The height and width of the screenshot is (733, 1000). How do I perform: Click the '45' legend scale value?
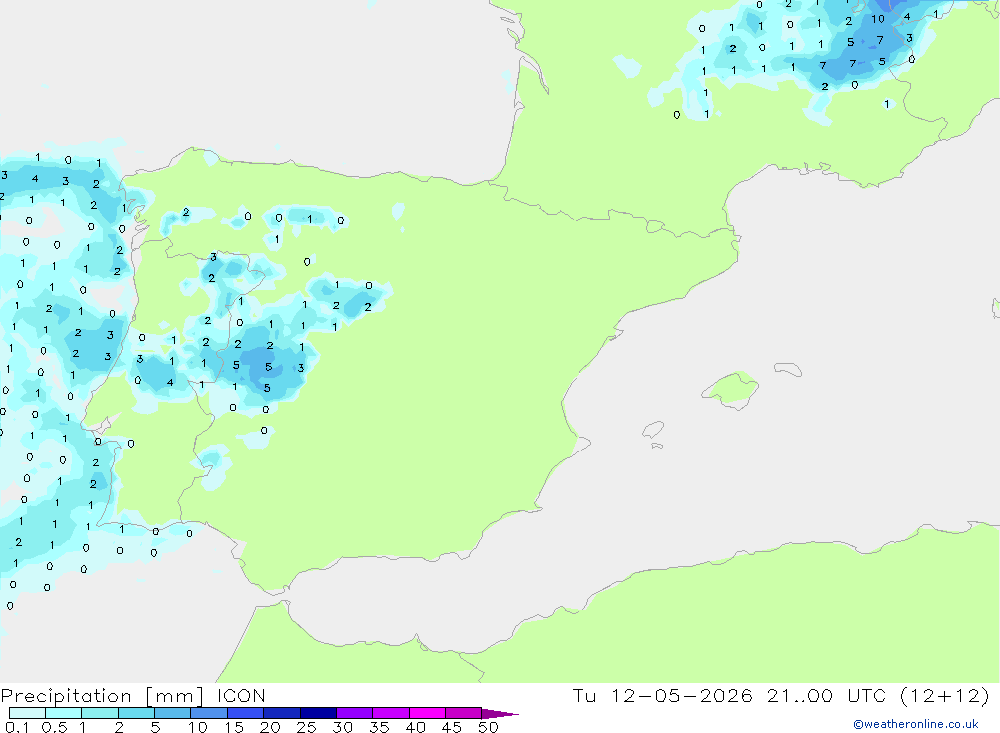click(452, 727)
